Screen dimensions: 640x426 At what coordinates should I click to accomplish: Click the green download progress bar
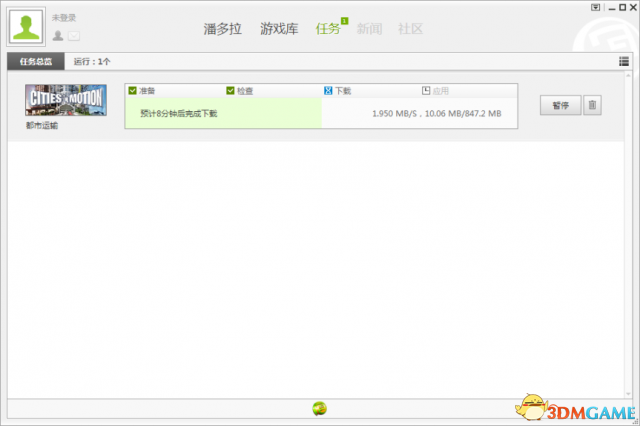tap(223, 114)
